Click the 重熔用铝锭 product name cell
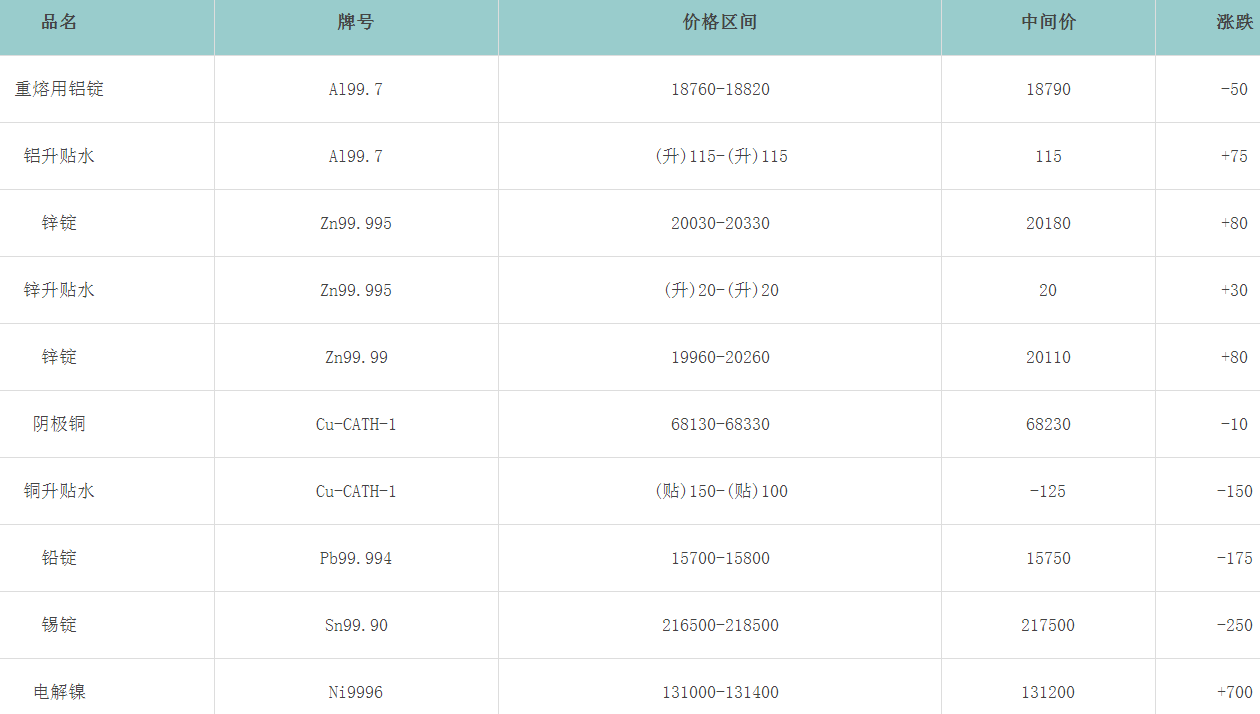 click(x=59, y=89)
